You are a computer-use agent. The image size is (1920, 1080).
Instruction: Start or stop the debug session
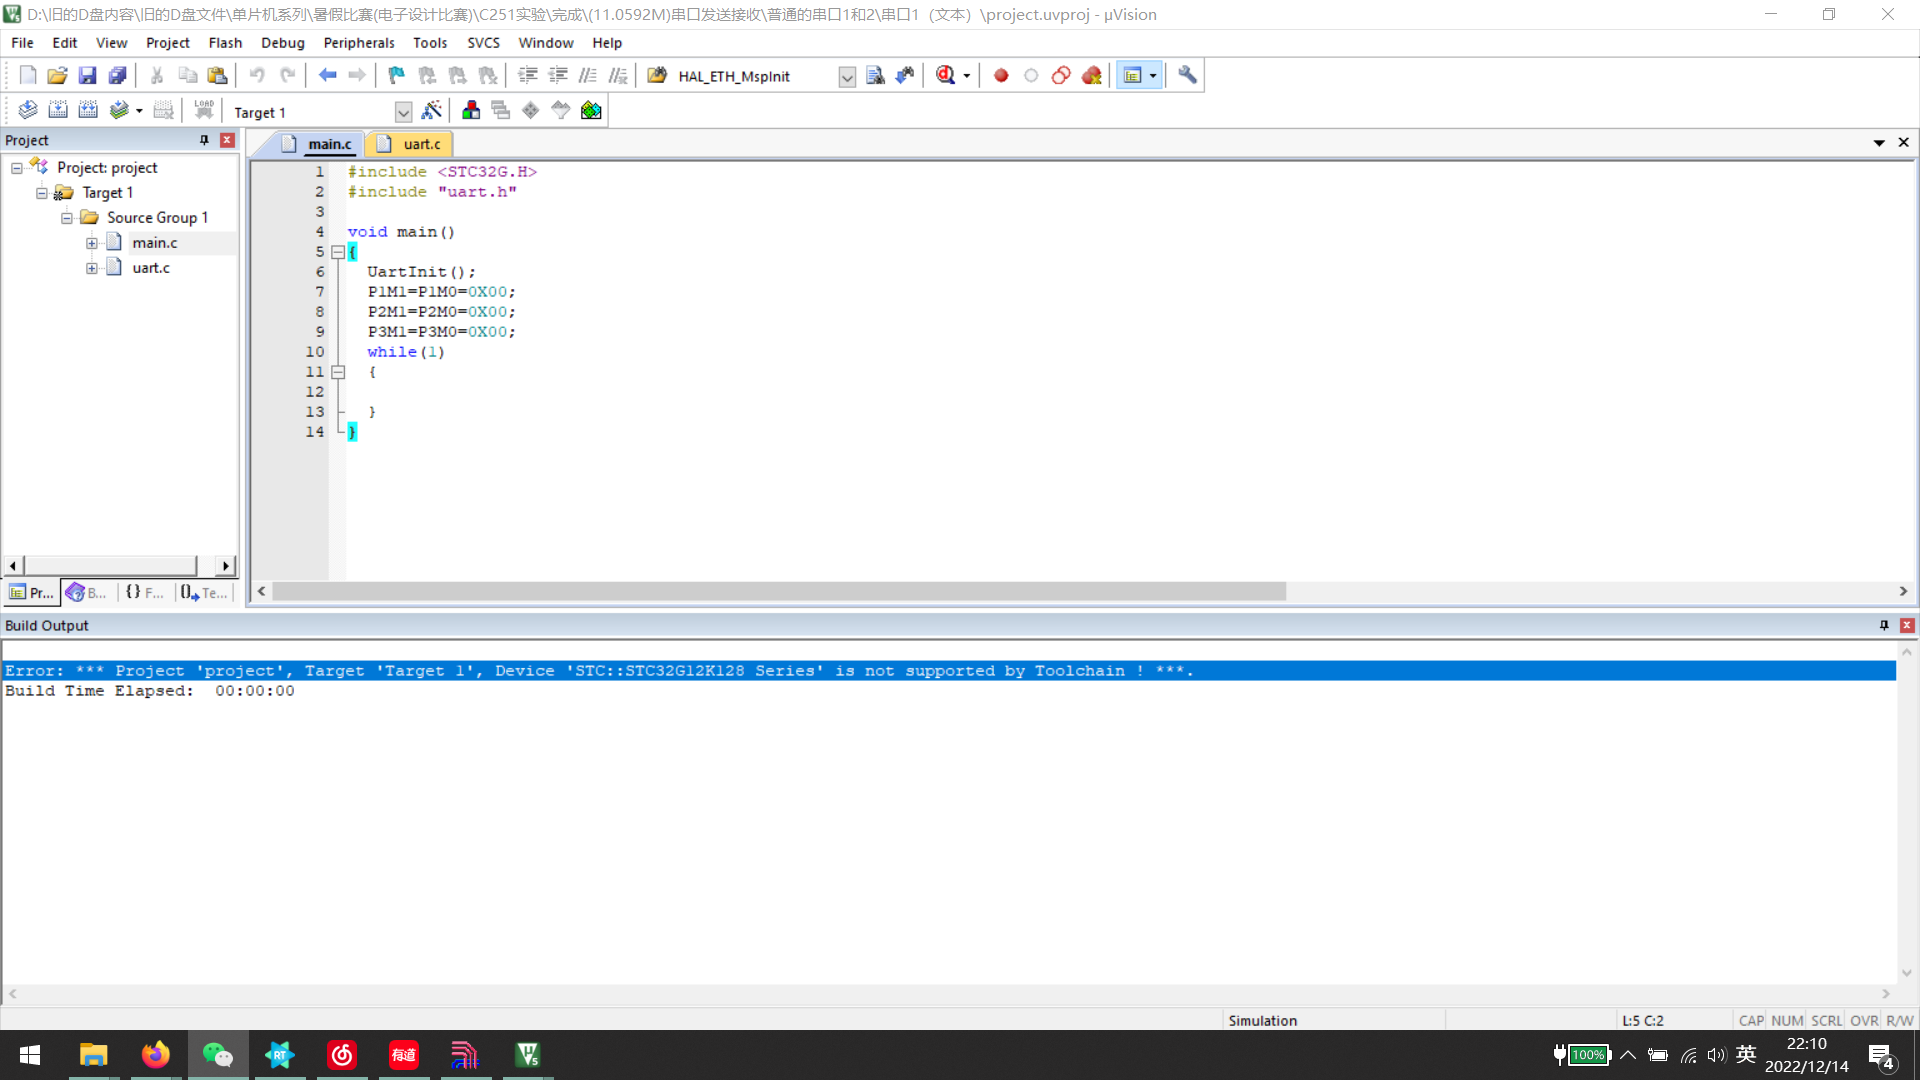[945, 75]
